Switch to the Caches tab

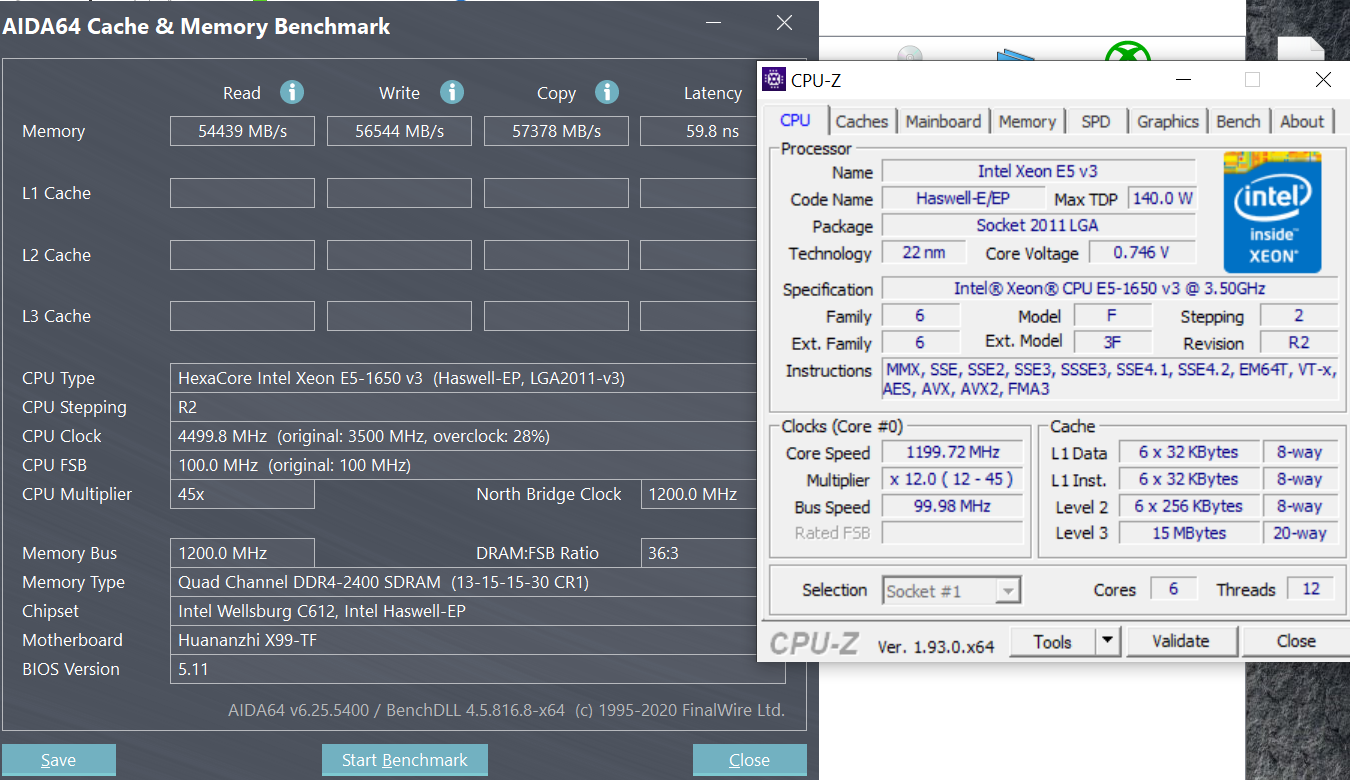[862, 122]
